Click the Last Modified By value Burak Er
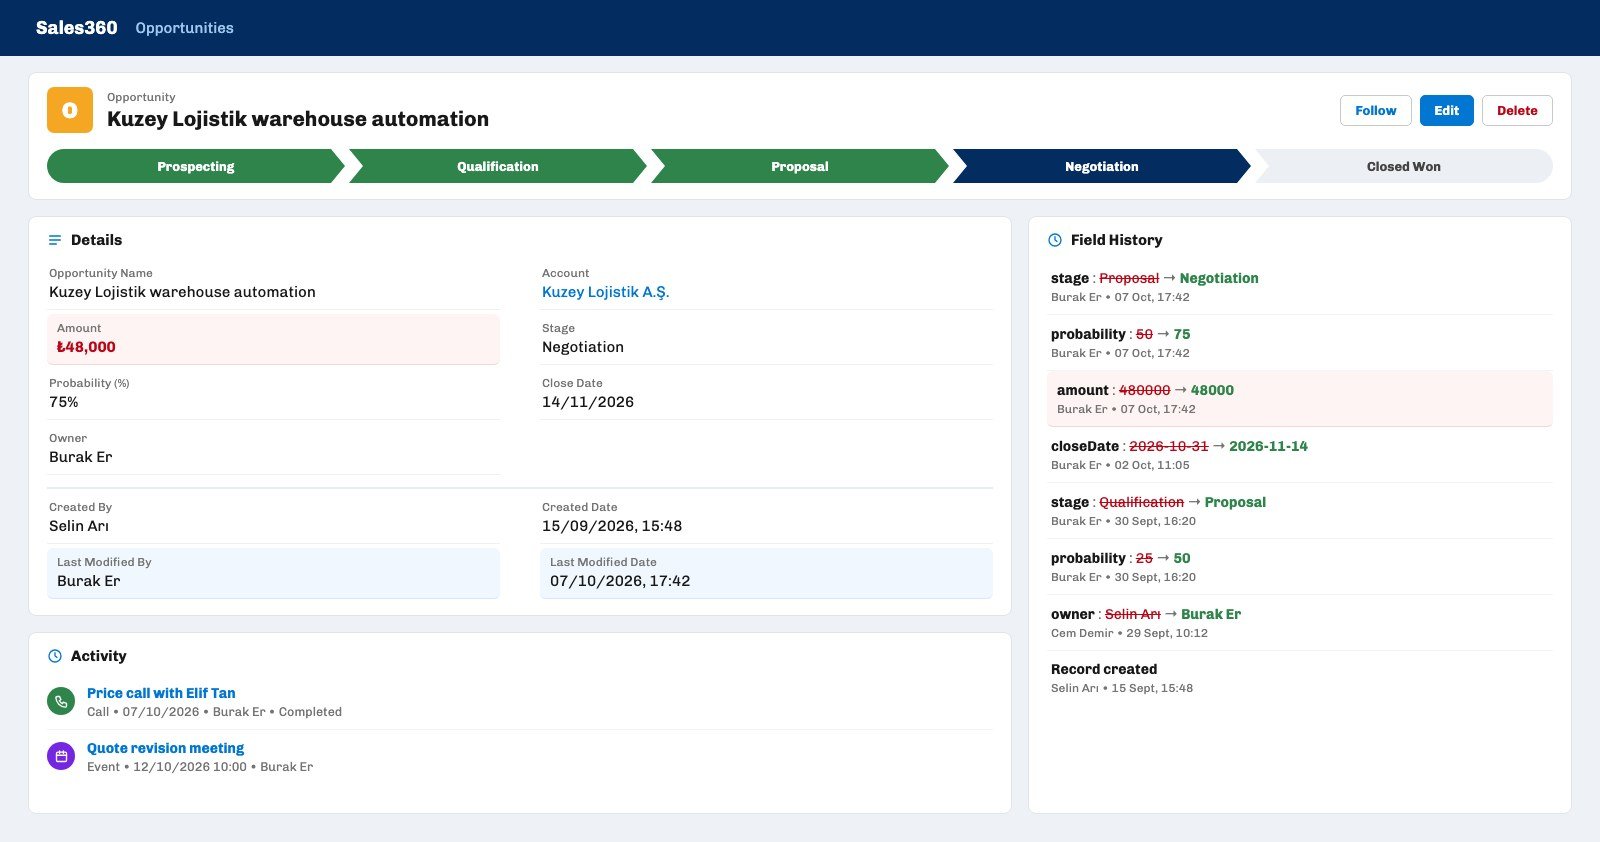 pyautogui.click(x=89, y=581)
